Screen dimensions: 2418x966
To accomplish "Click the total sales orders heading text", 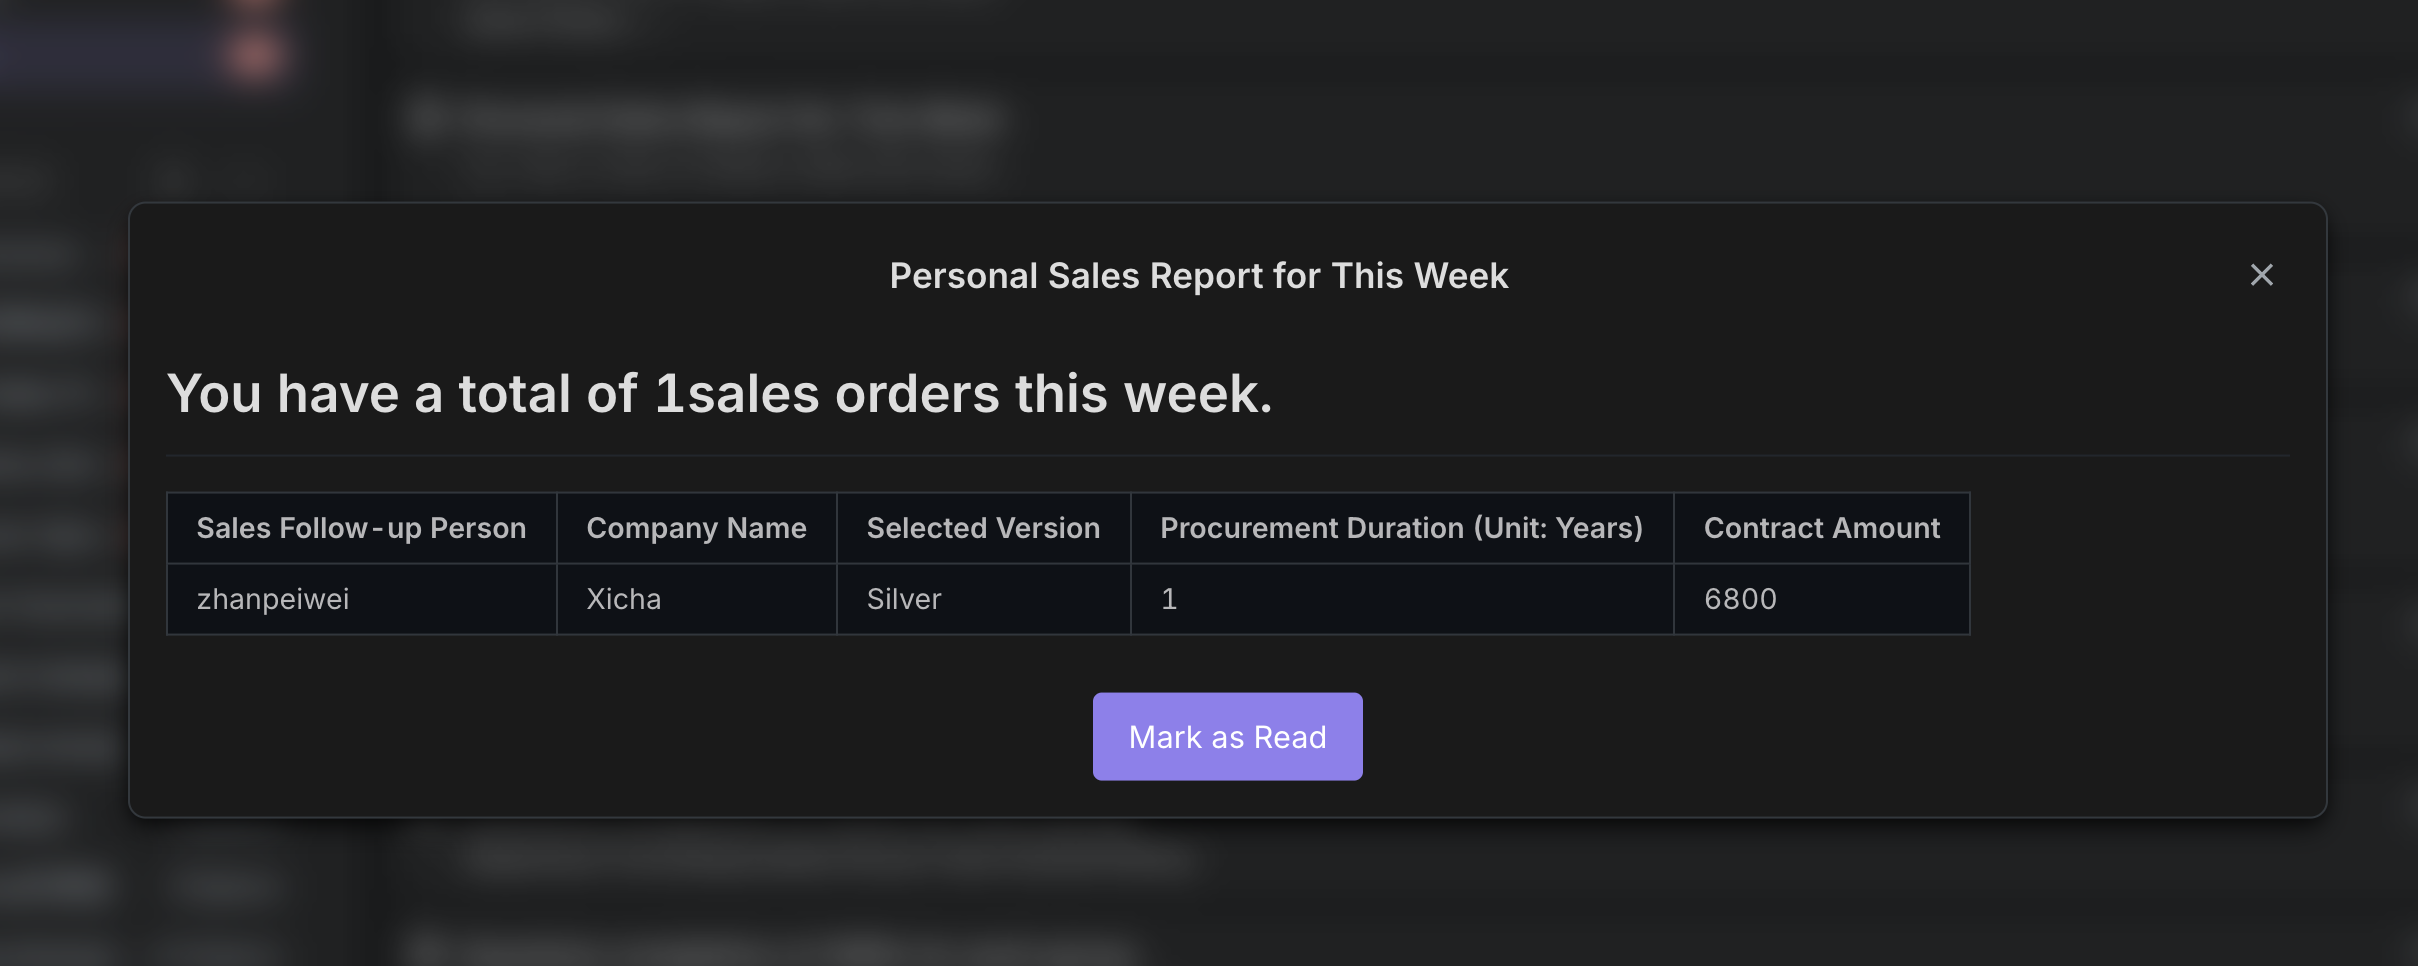I will click(x=719, y=393).
